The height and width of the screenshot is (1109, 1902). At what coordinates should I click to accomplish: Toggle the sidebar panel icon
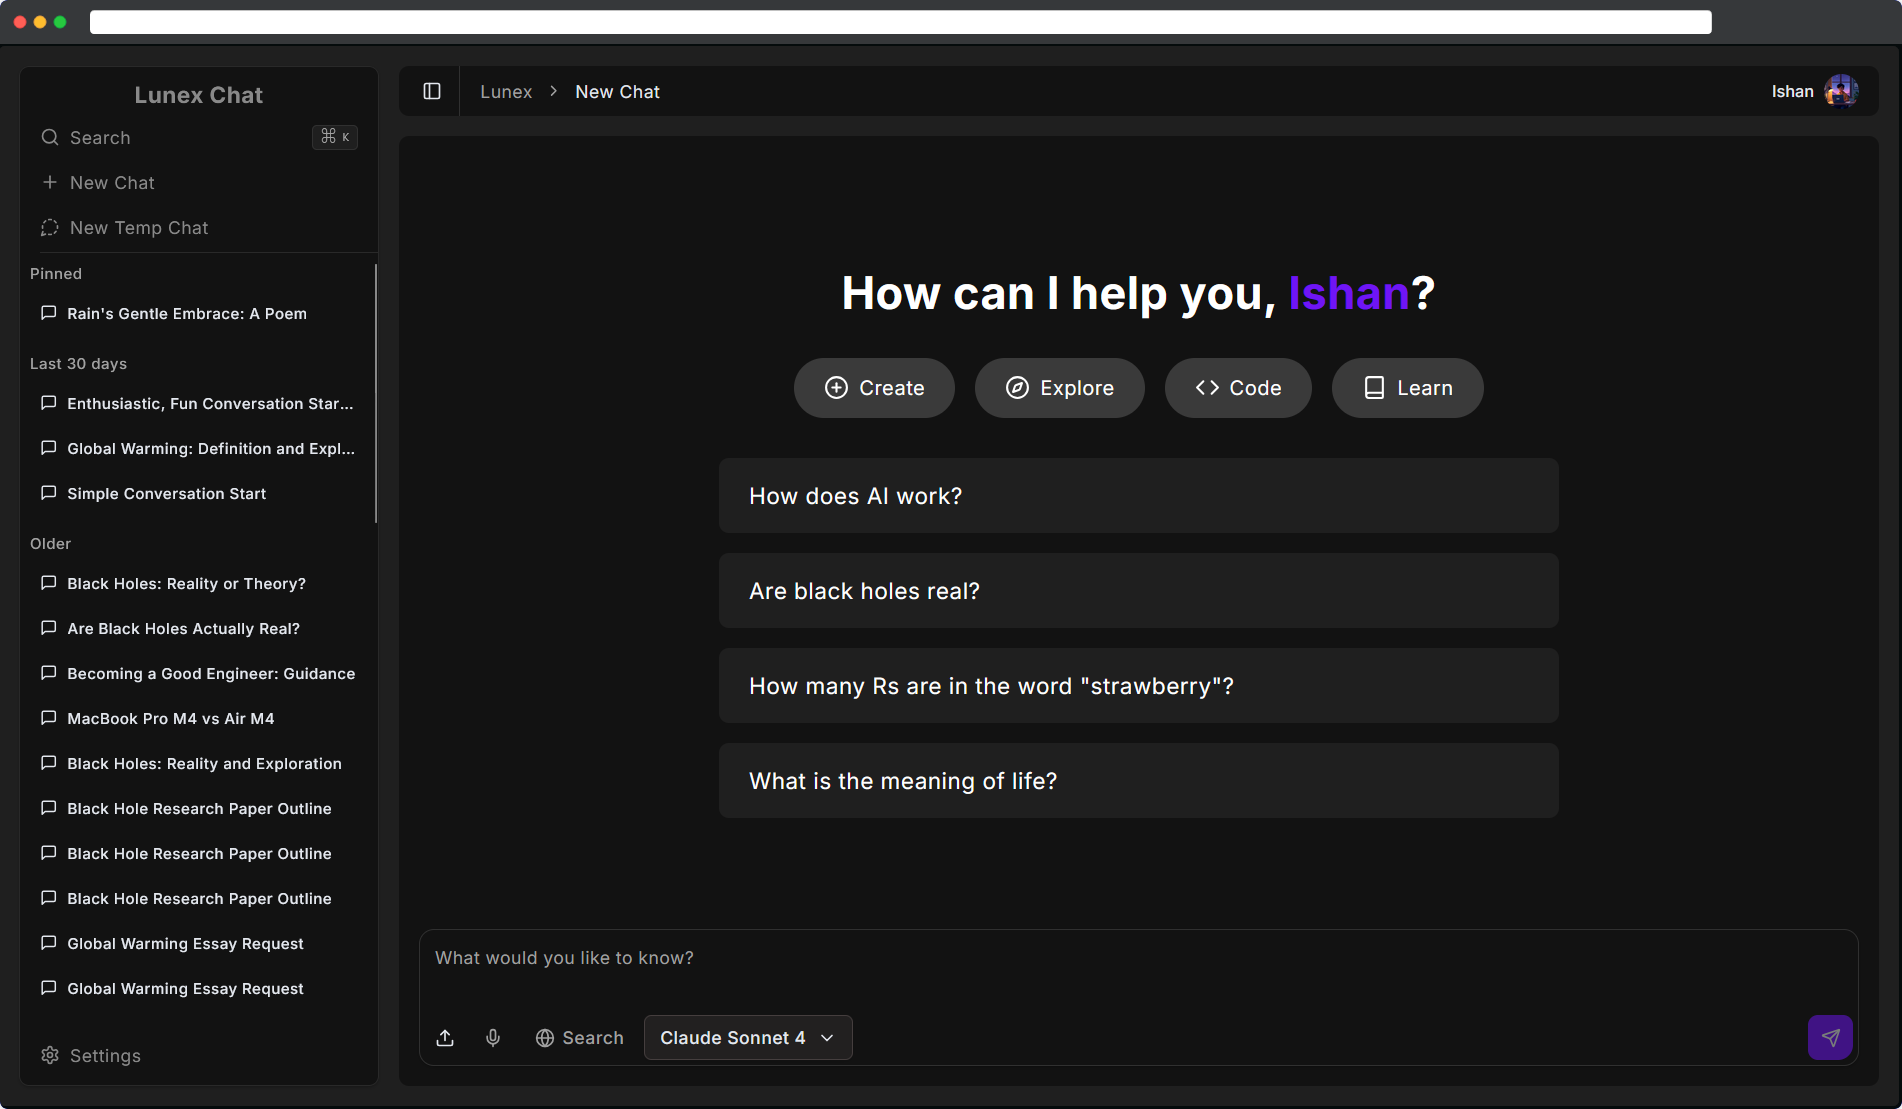pyautogui.click(x=432, y=91)
